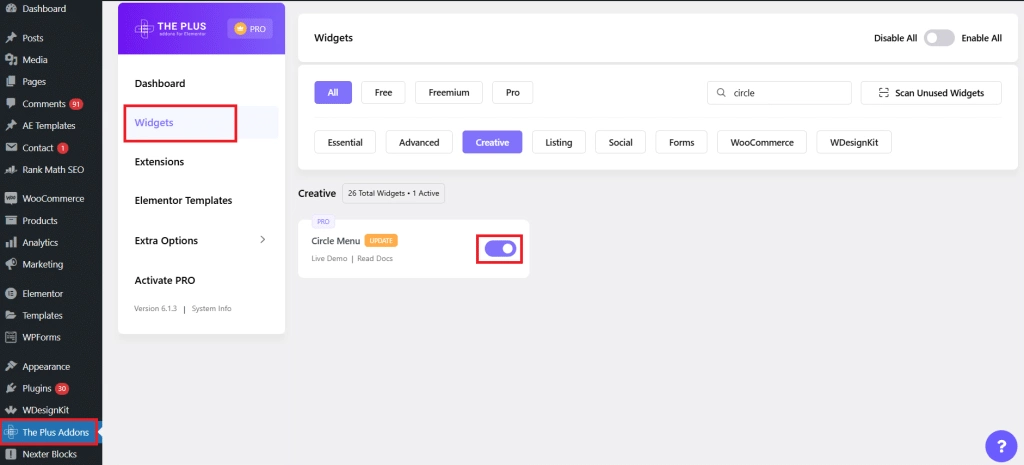Click the Plugins plug icon in the sidebar
Viewport: 1024px width, 465px height.
click(11, 388)
